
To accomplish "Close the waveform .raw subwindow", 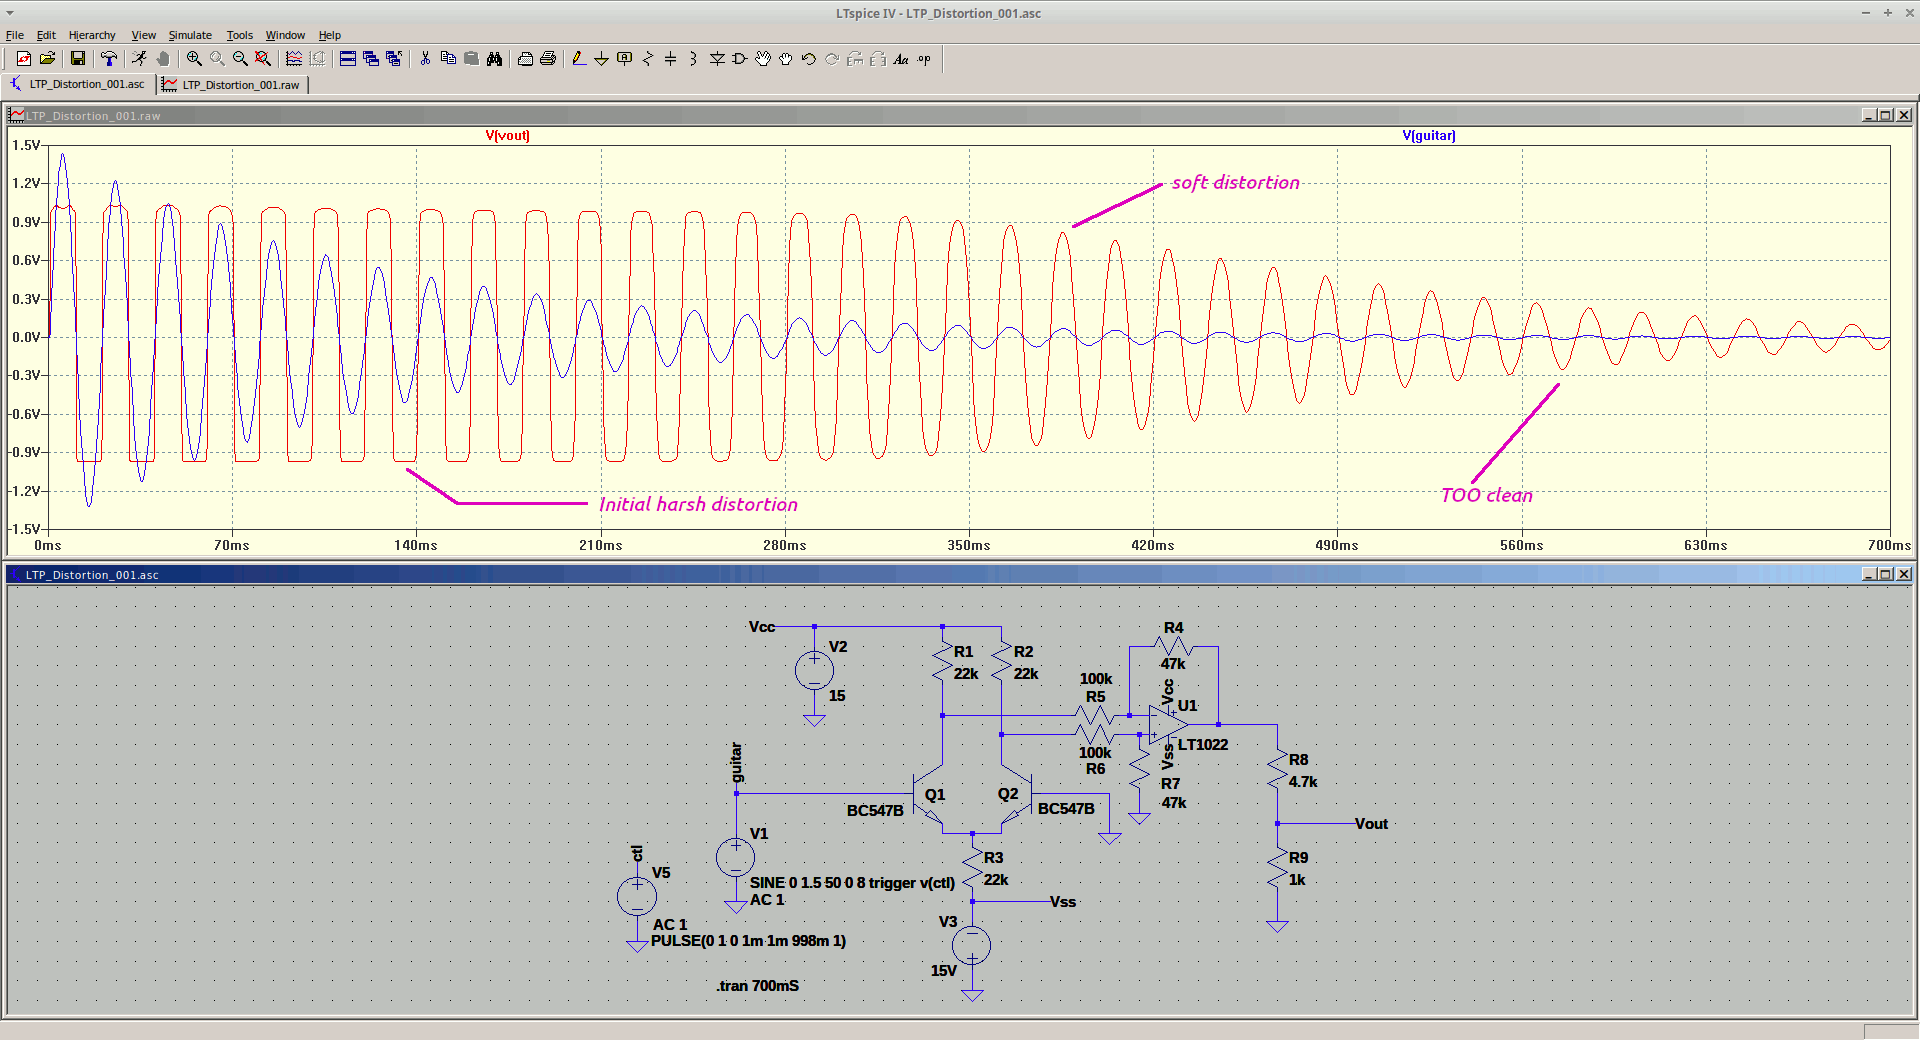I will (x=1904, y=115).
